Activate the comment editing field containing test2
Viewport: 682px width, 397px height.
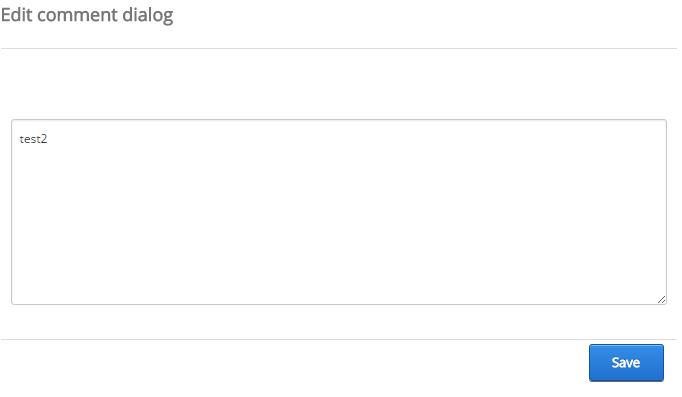339,212
